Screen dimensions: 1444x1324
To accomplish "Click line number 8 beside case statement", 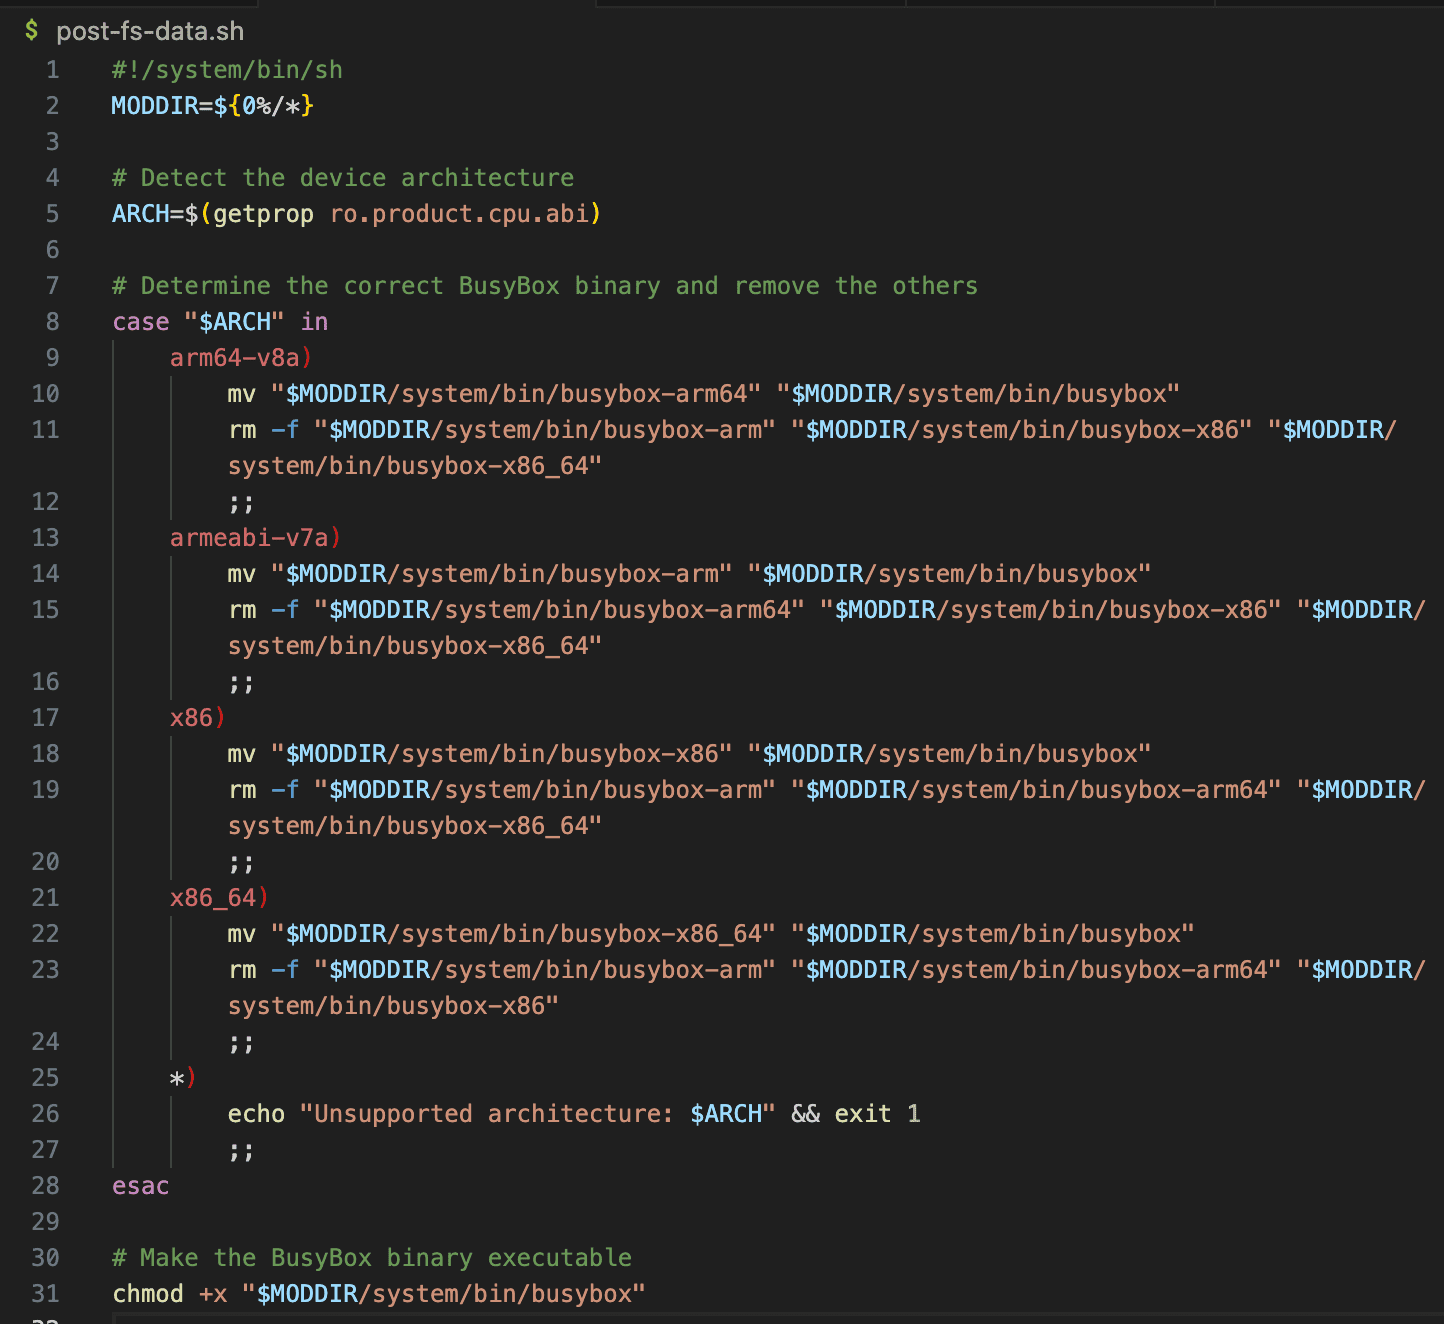I will pos(52,322).
